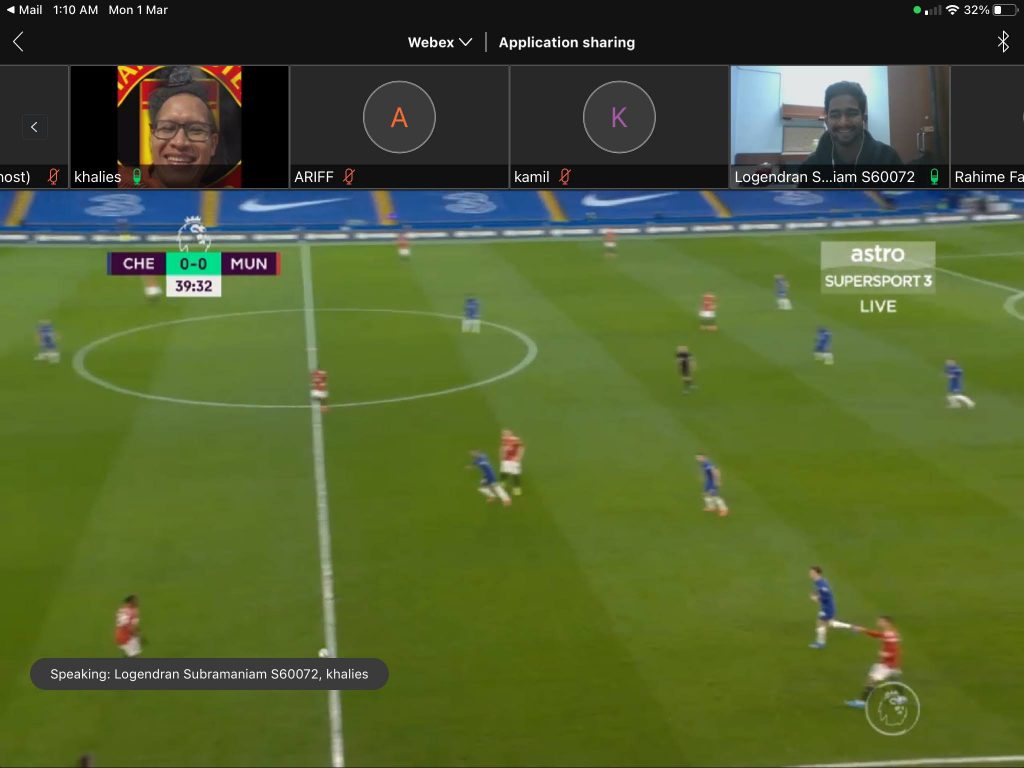
Task: Tap ARIFF's muted microphone icon
Action: 349,177
